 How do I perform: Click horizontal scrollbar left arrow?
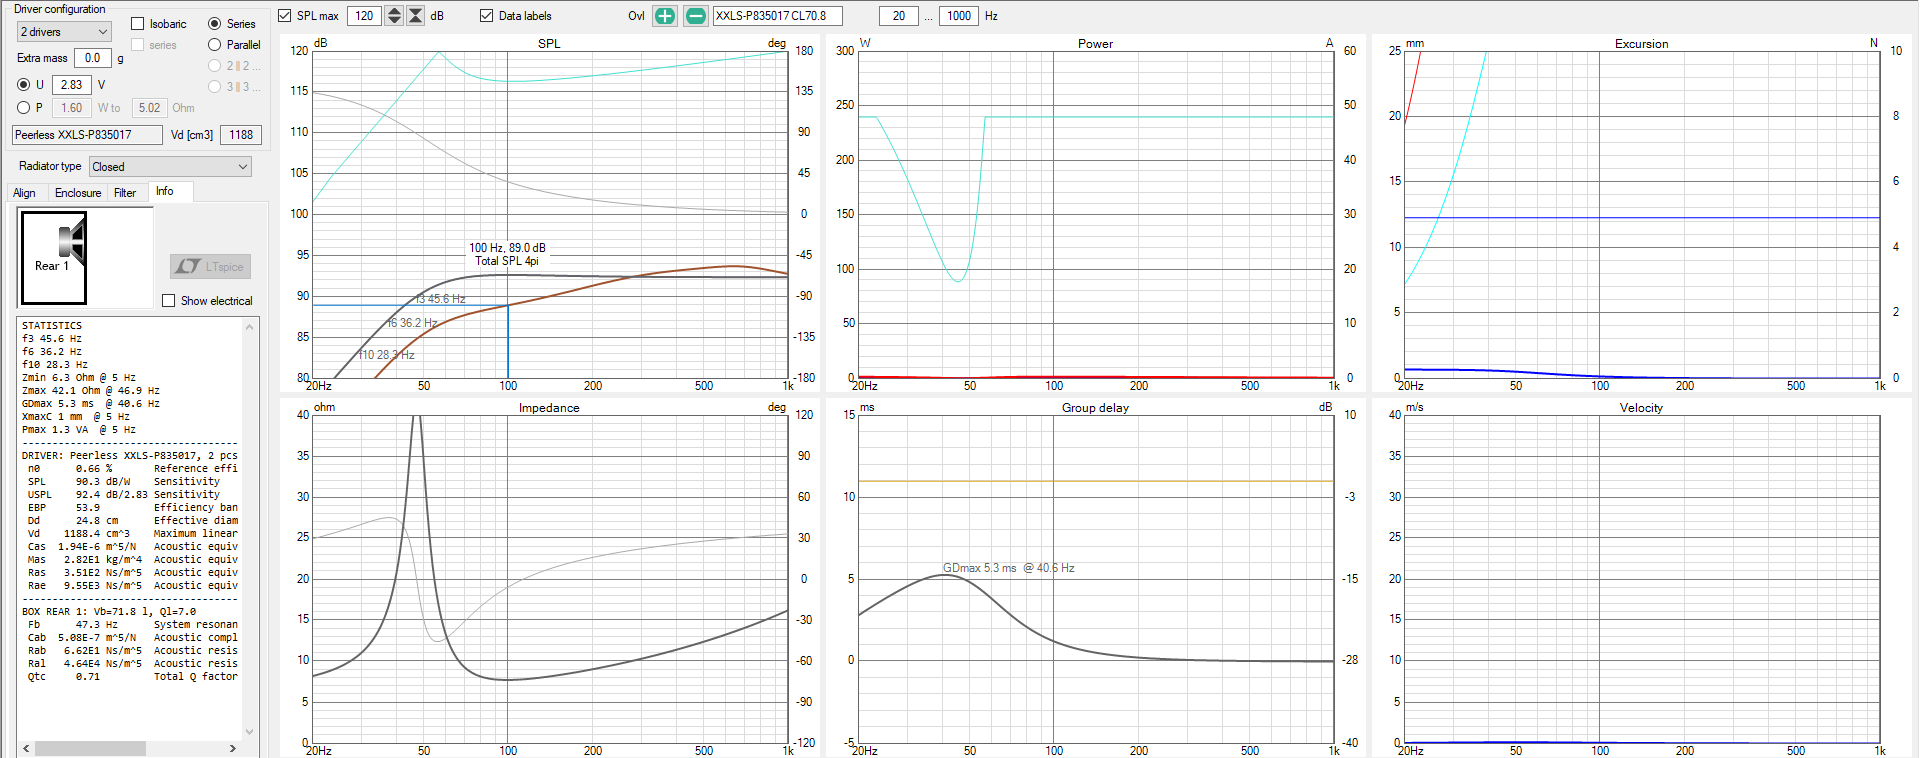pos(27,748)
